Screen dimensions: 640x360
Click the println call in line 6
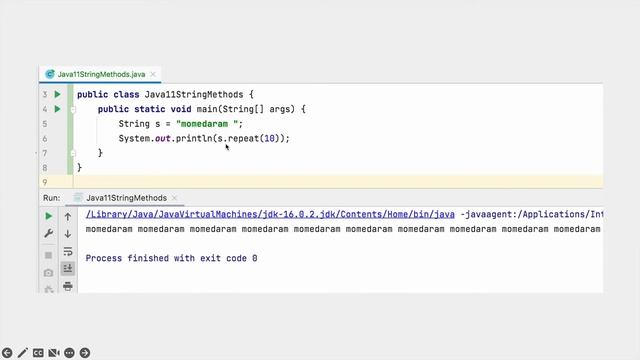[x=194, y=138]
